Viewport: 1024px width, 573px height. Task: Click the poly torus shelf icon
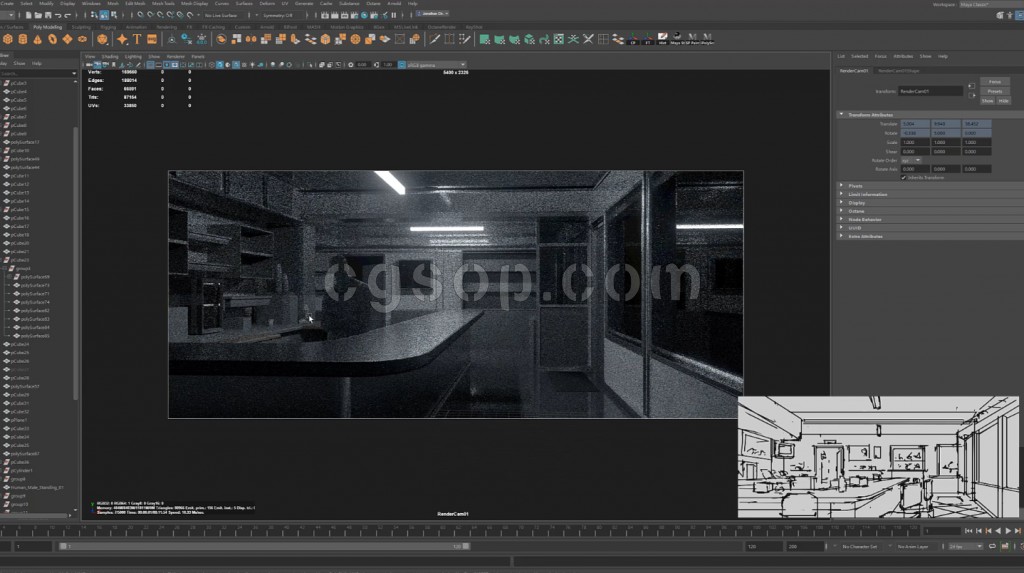[x=52, y=40]
